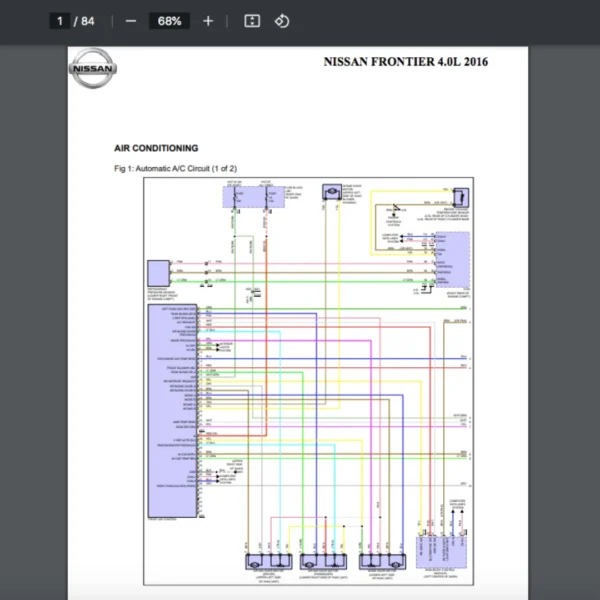Click the zoom out minus button
The height and width of the screenshot is (600, 600).
(130, 21)
